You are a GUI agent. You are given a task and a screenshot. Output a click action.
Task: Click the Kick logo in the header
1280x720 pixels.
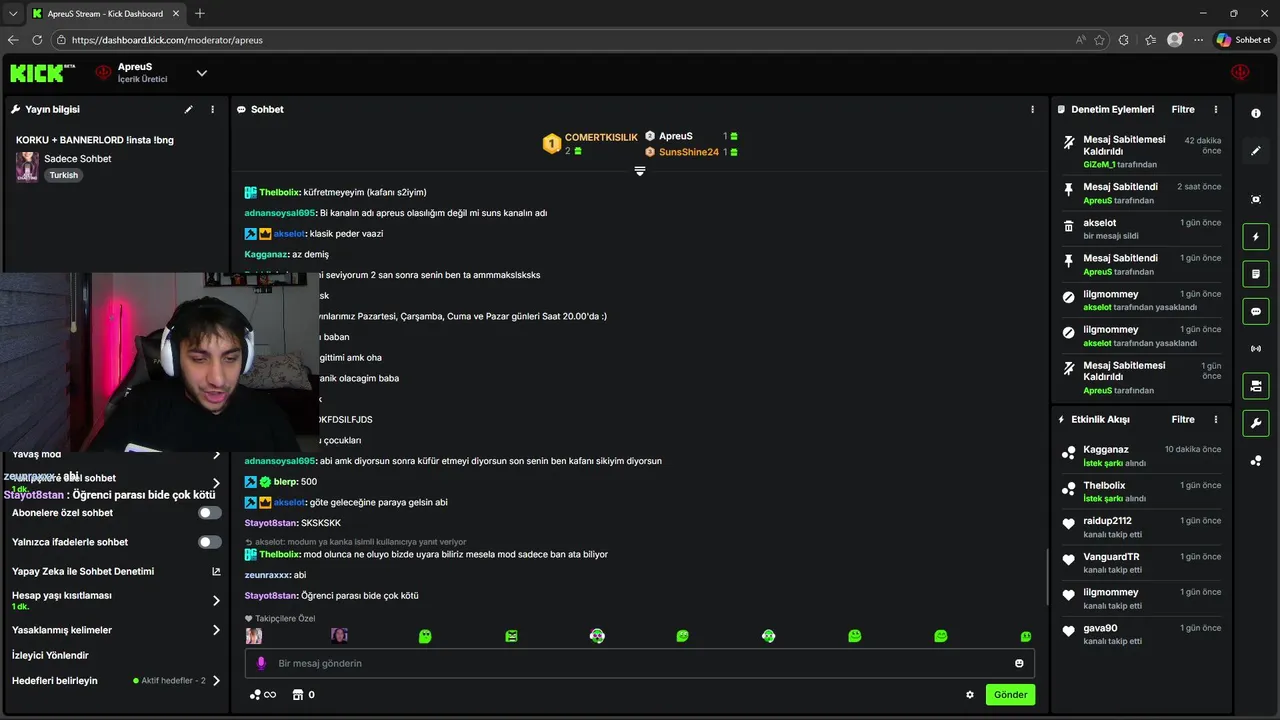42,73
